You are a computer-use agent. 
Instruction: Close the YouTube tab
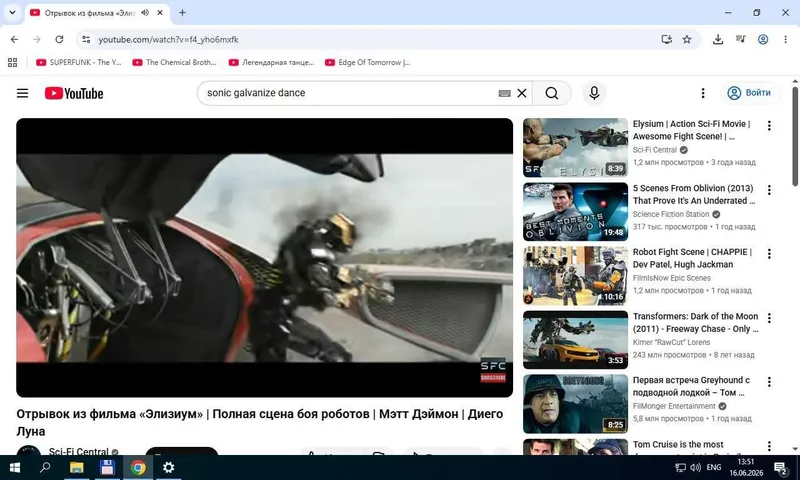point(160,13)
